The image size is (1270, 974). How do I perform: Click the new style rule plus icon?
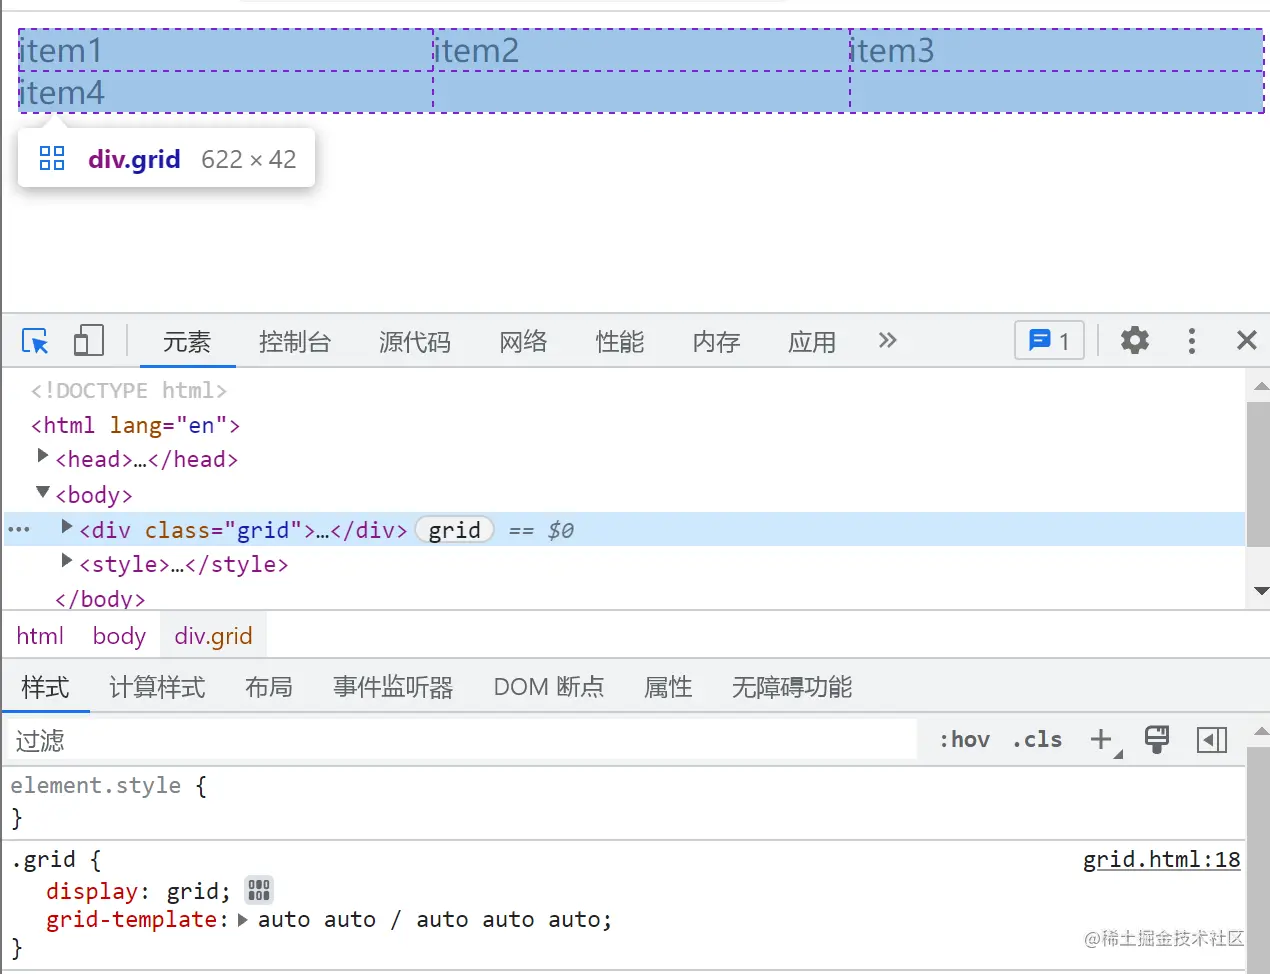point(1102,739)
